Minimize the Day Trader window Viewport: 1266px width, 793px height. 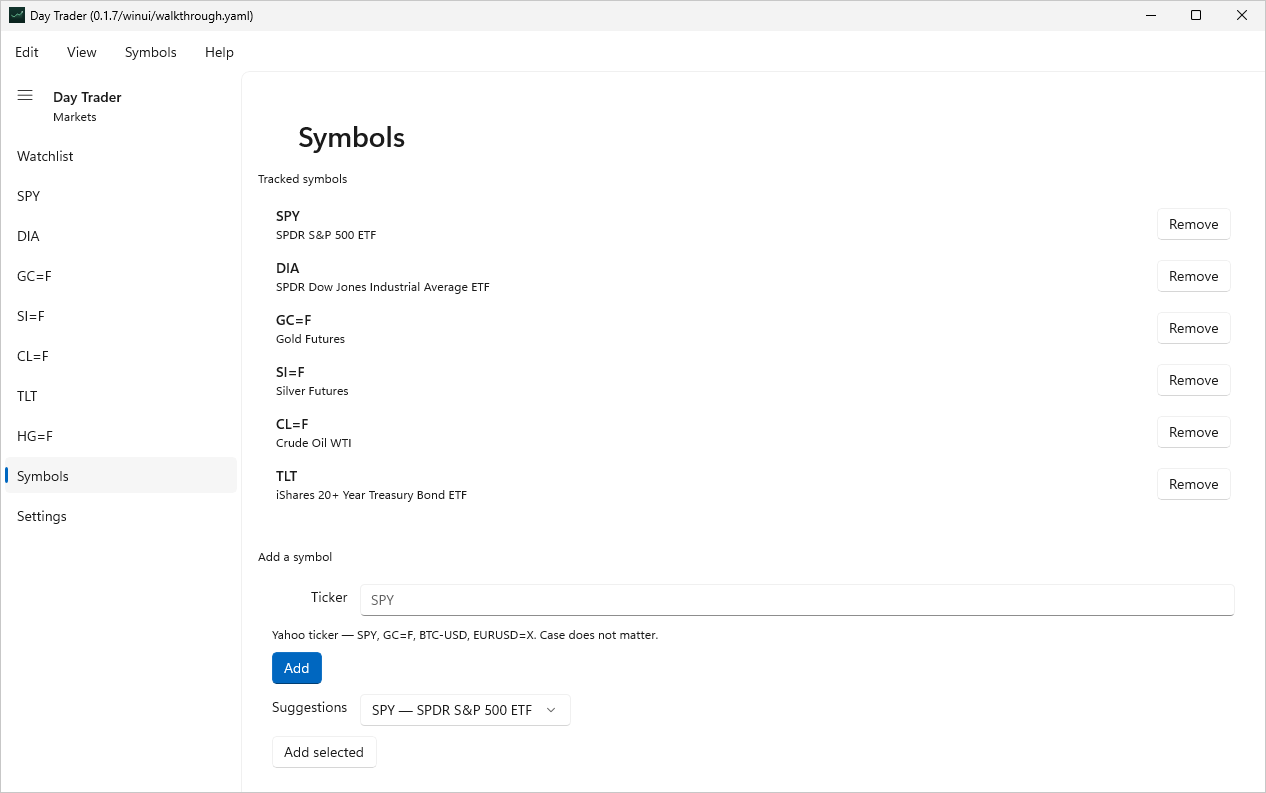pyautogui.click(x=1150, y=15)
